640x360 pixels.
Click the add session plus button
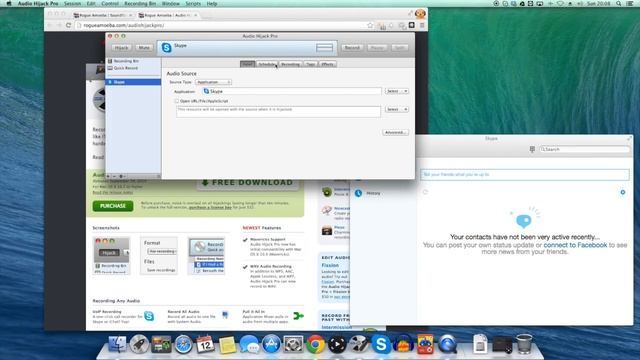[x=108, y=176]
